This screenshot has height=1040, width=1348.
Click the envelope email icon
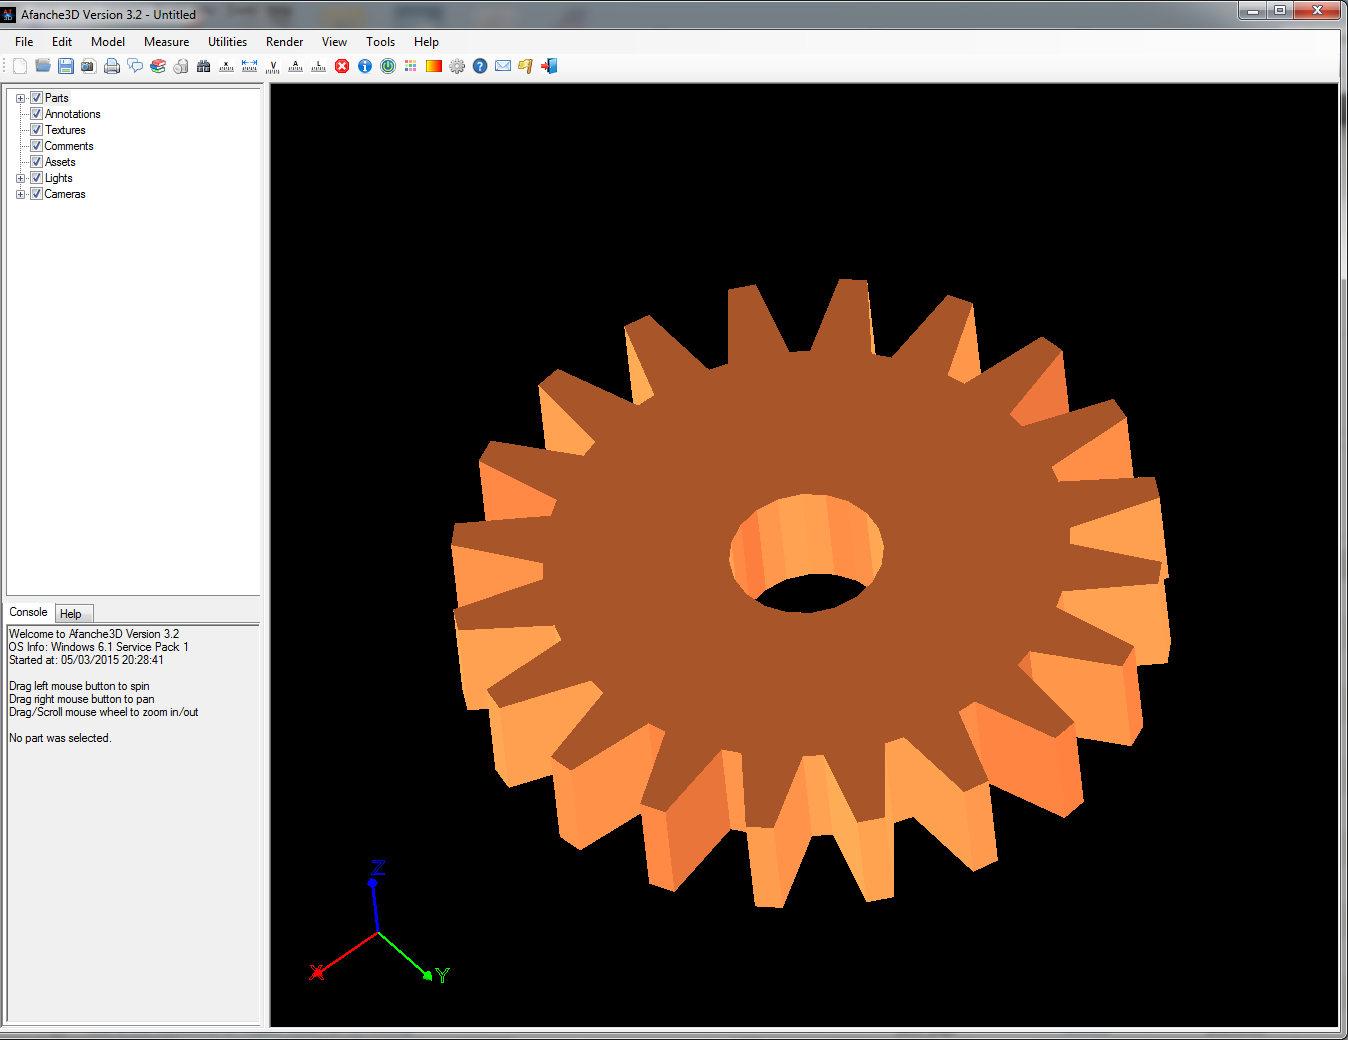(503, 66)
